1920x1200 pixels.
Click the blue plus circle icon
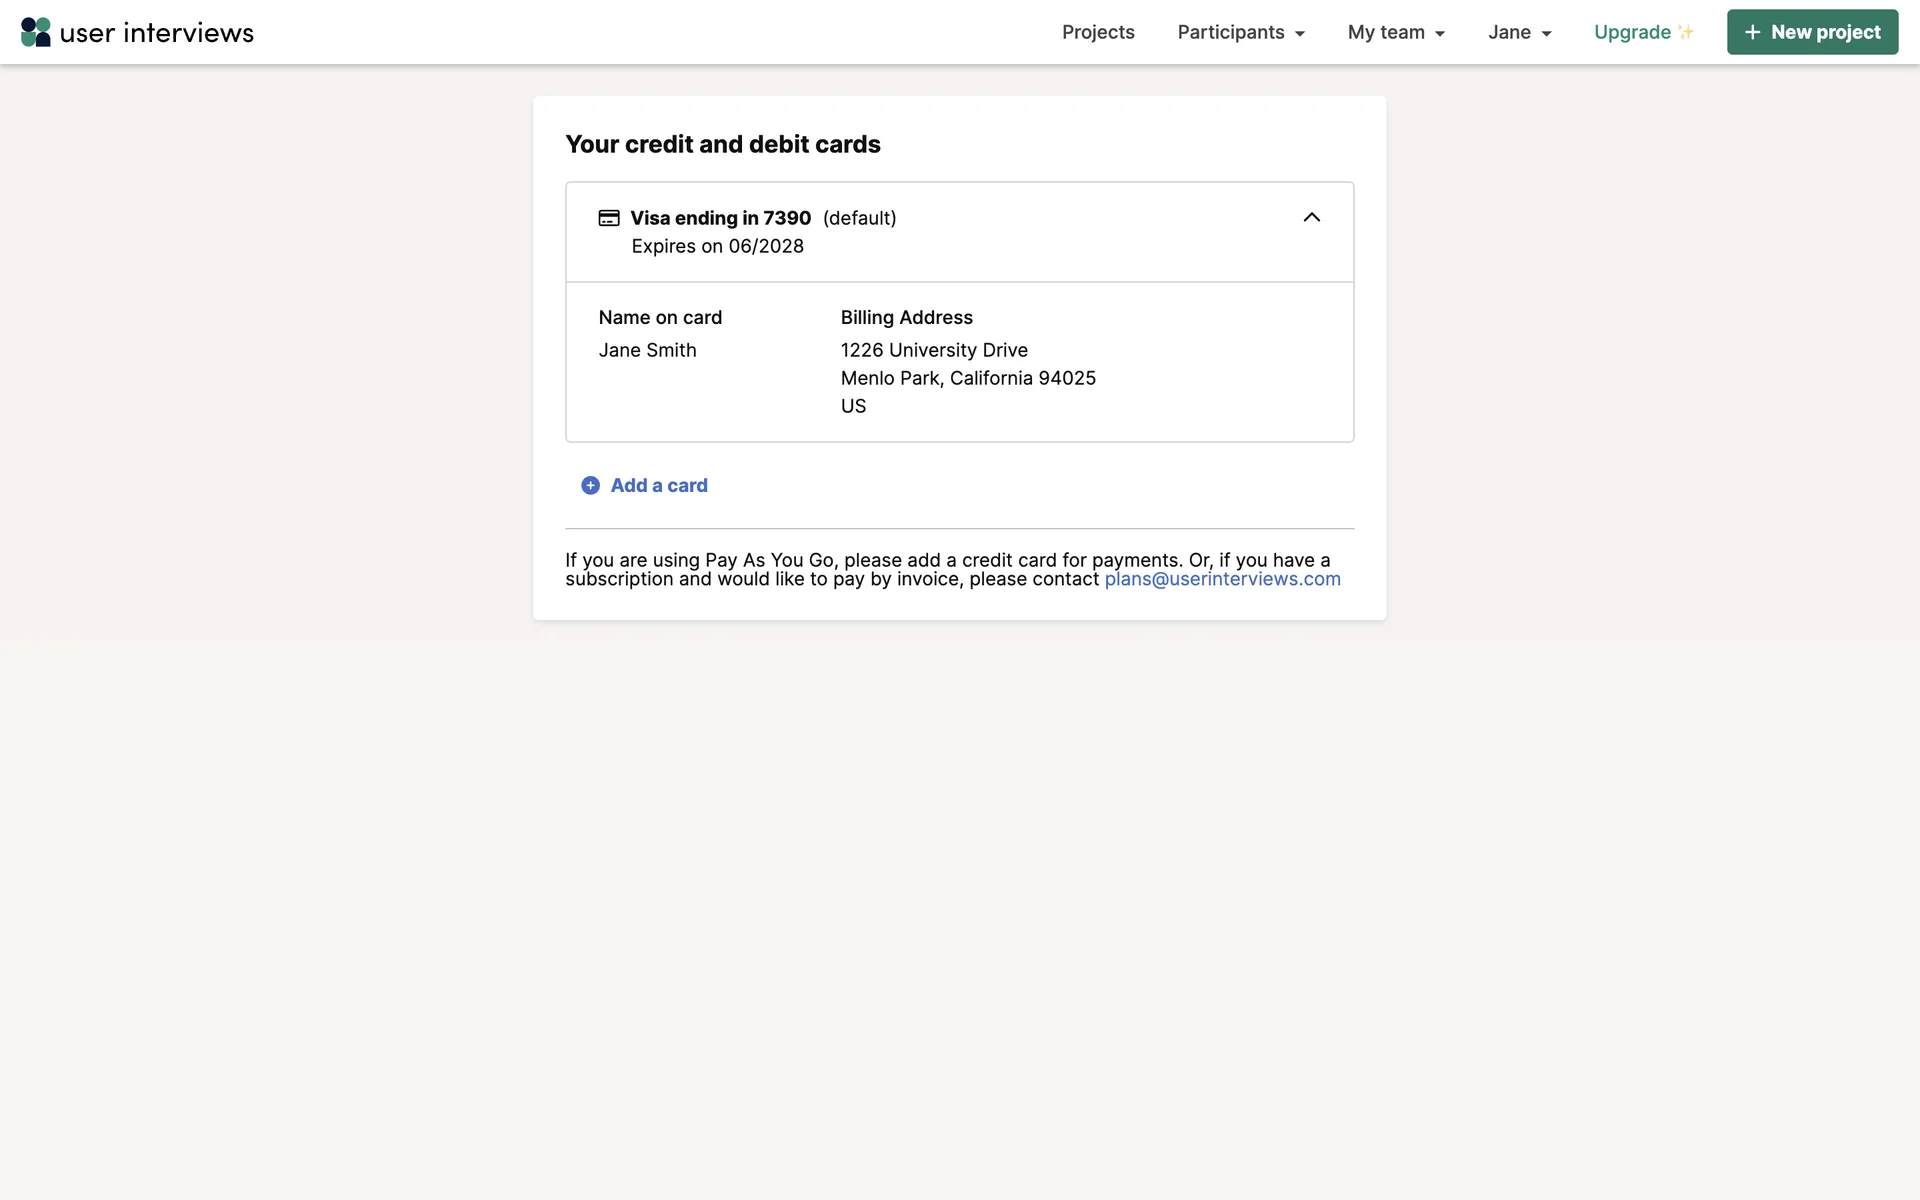[x=590, y=485]
